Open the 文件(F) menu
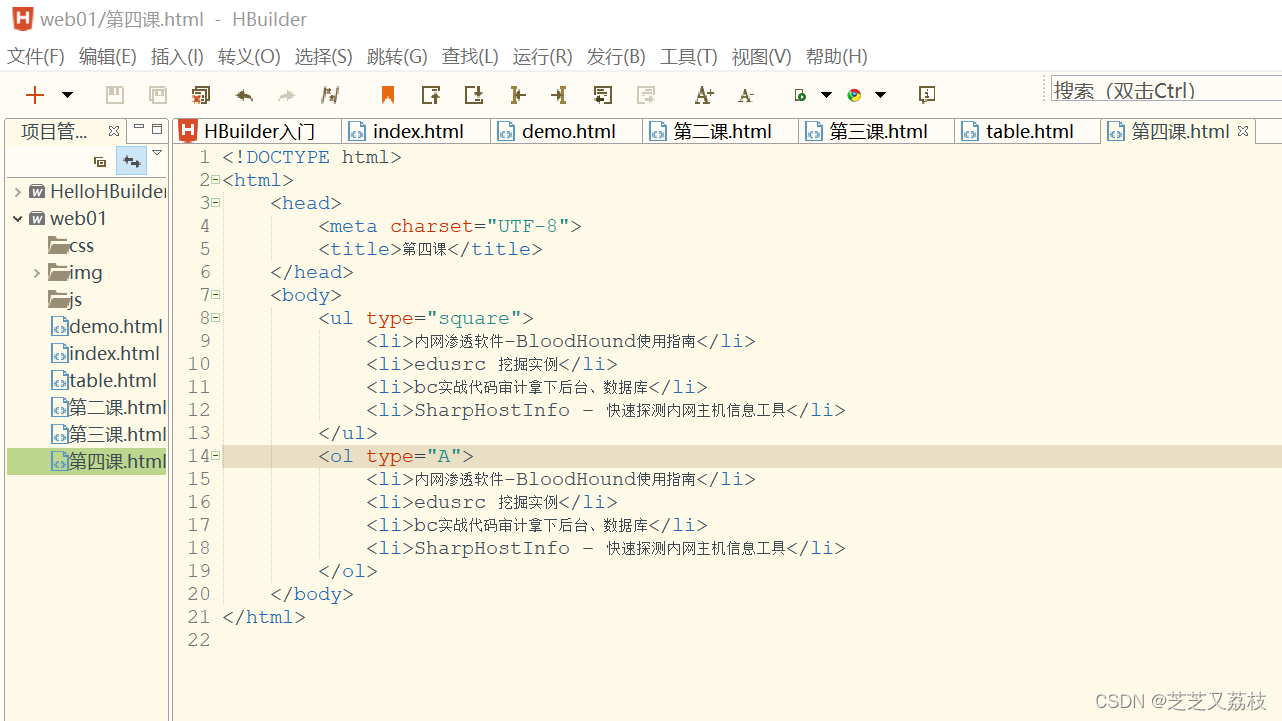The image size is (1282, 721). pos(36,57)
